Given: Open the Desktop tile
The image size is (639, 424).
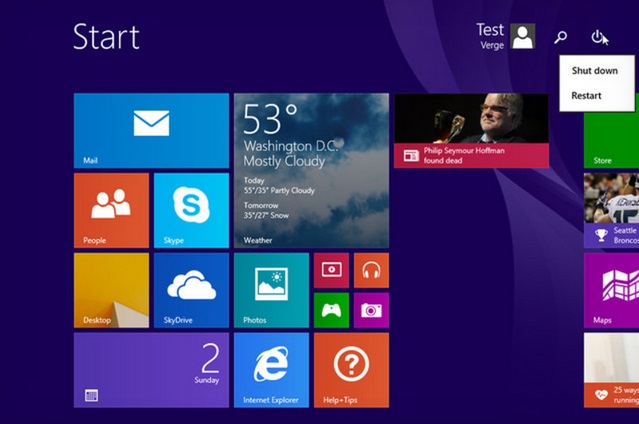Looking at the screenshot, I should 111,290.
